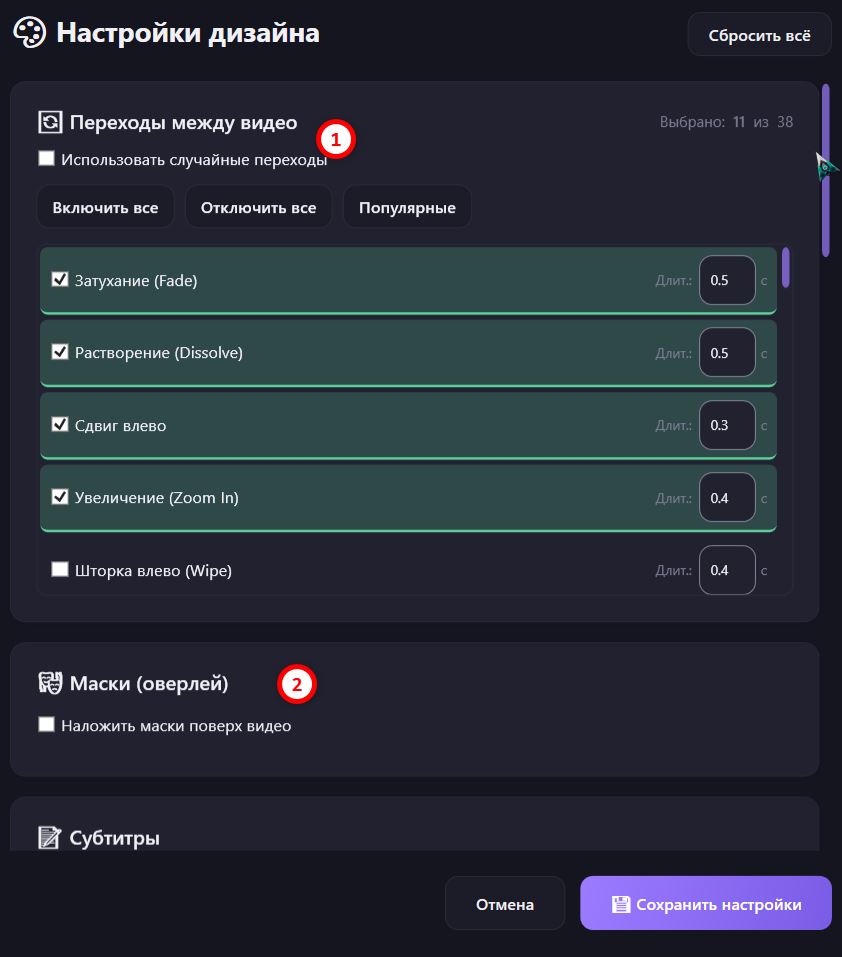Enable Наложить маски поверх видео checkbox

(46, 724)
